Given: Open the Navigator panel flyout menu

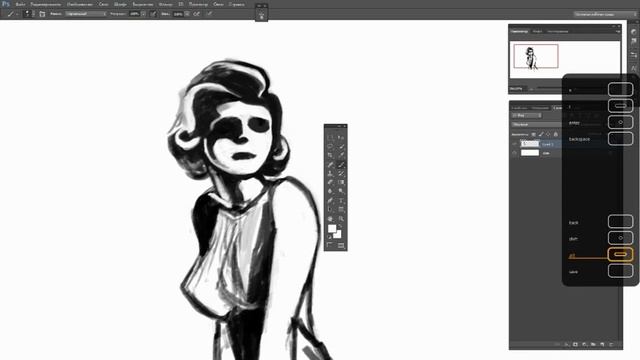Looking at the screenshot, I should (618, 31).
